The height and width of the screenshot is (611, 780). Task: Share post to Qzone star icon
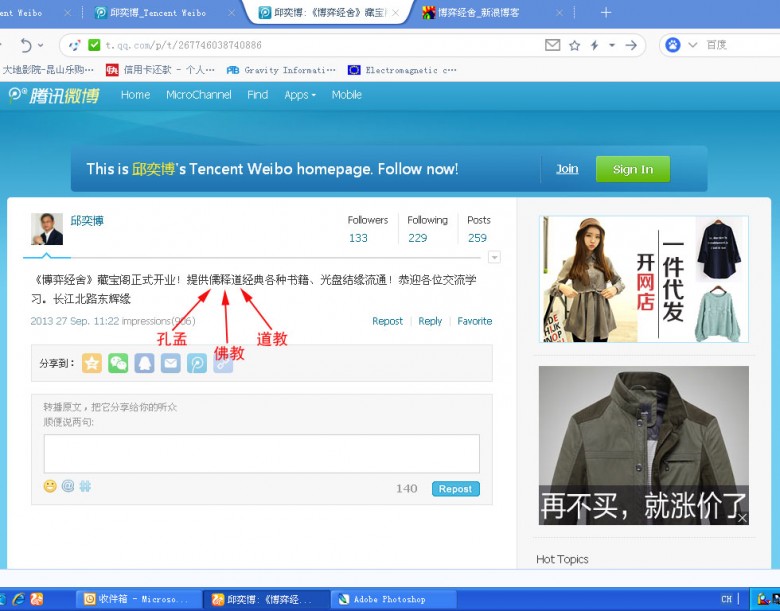[x=92, y=363]
